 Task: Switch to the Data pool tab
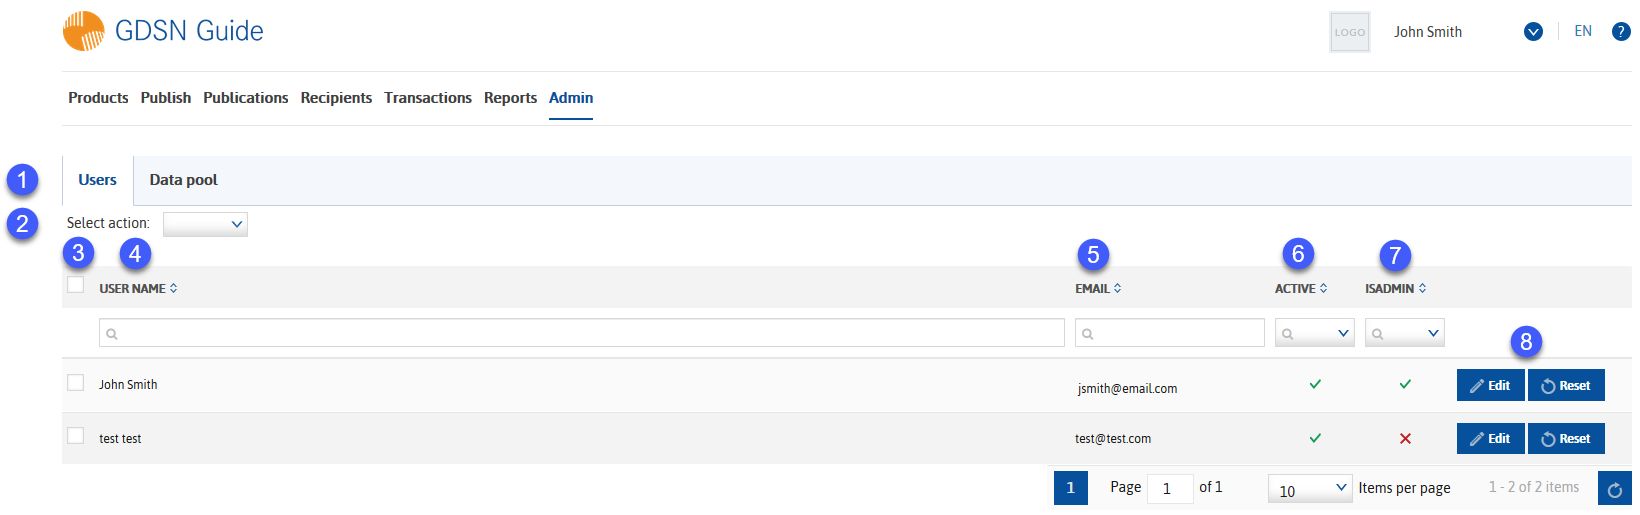click(x=183, y=180)
